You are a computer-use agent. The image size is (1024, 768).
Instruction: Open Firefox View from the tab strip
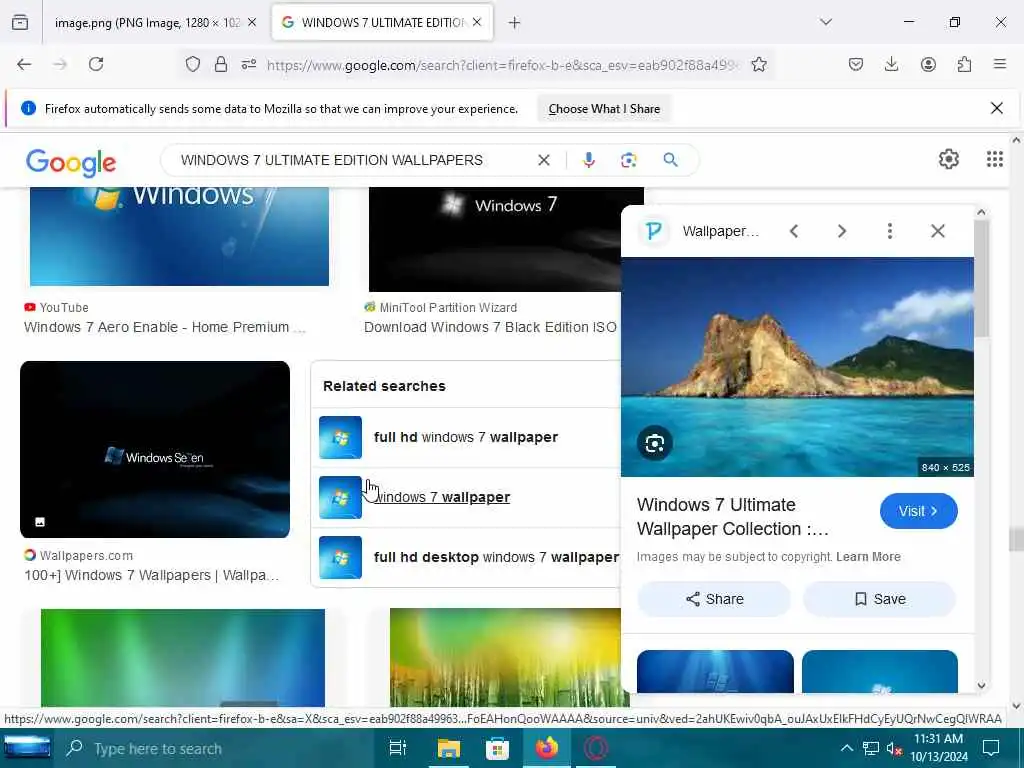click(x=20, y=23)
